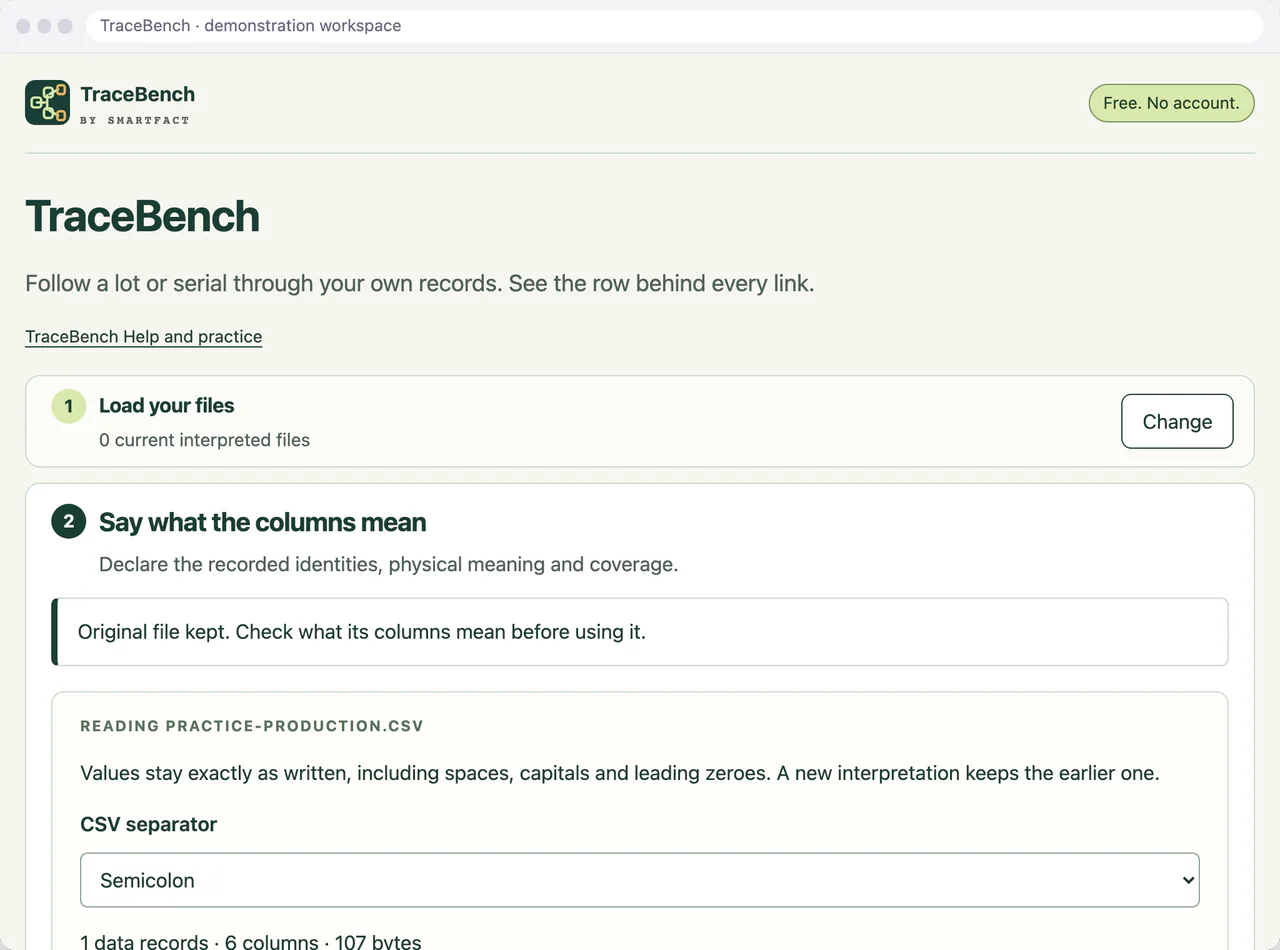This screenshot has height=950, width=1280.
Task: Click the Change button
Action: pyautogui.click(x=1177, y=421)
